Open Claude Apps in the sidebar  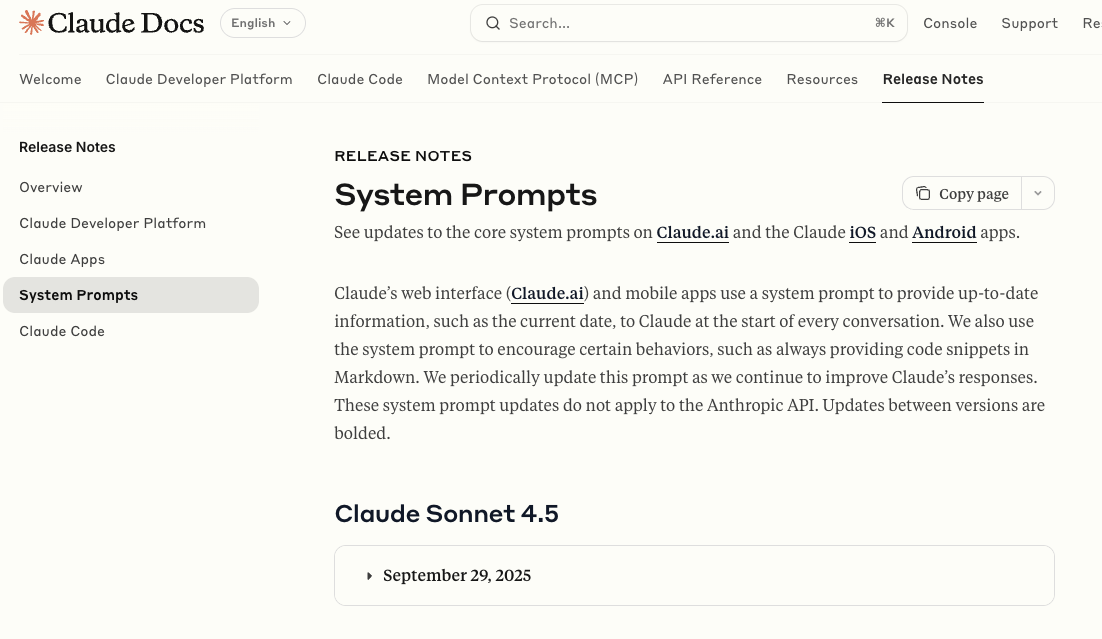[x=62, y=259]
